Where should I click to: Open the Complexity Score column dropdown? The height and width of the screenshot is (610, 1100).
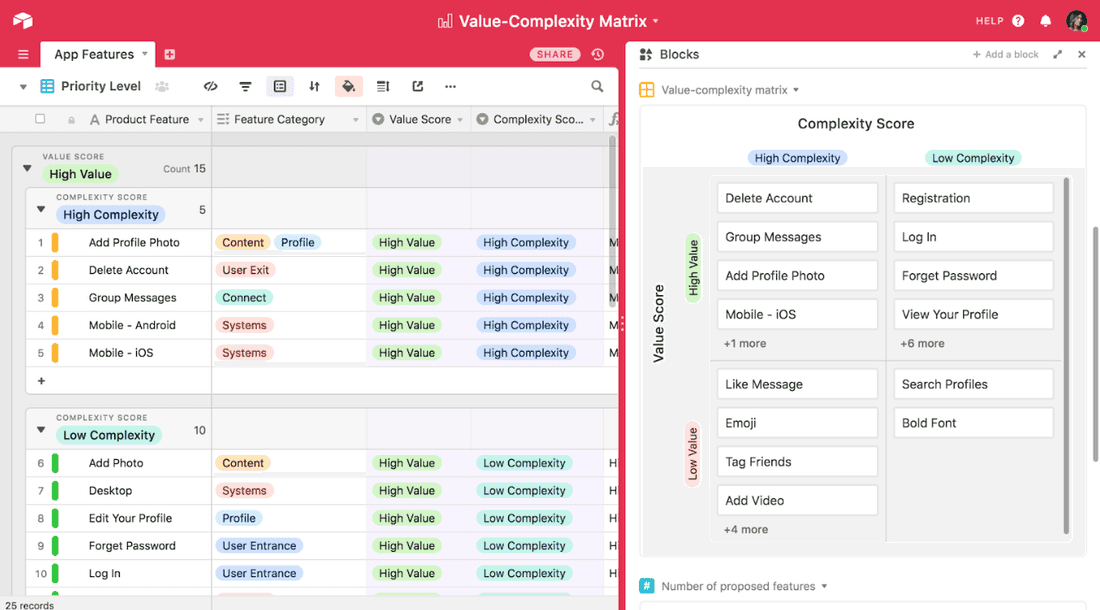pos(594,119)
